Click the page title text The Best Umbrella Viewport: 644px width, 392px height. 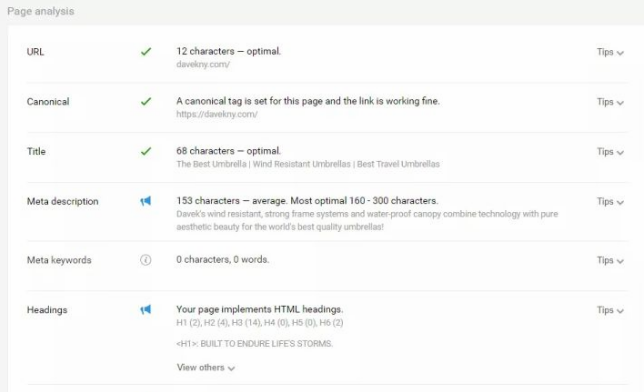click(x=211, y=164)
